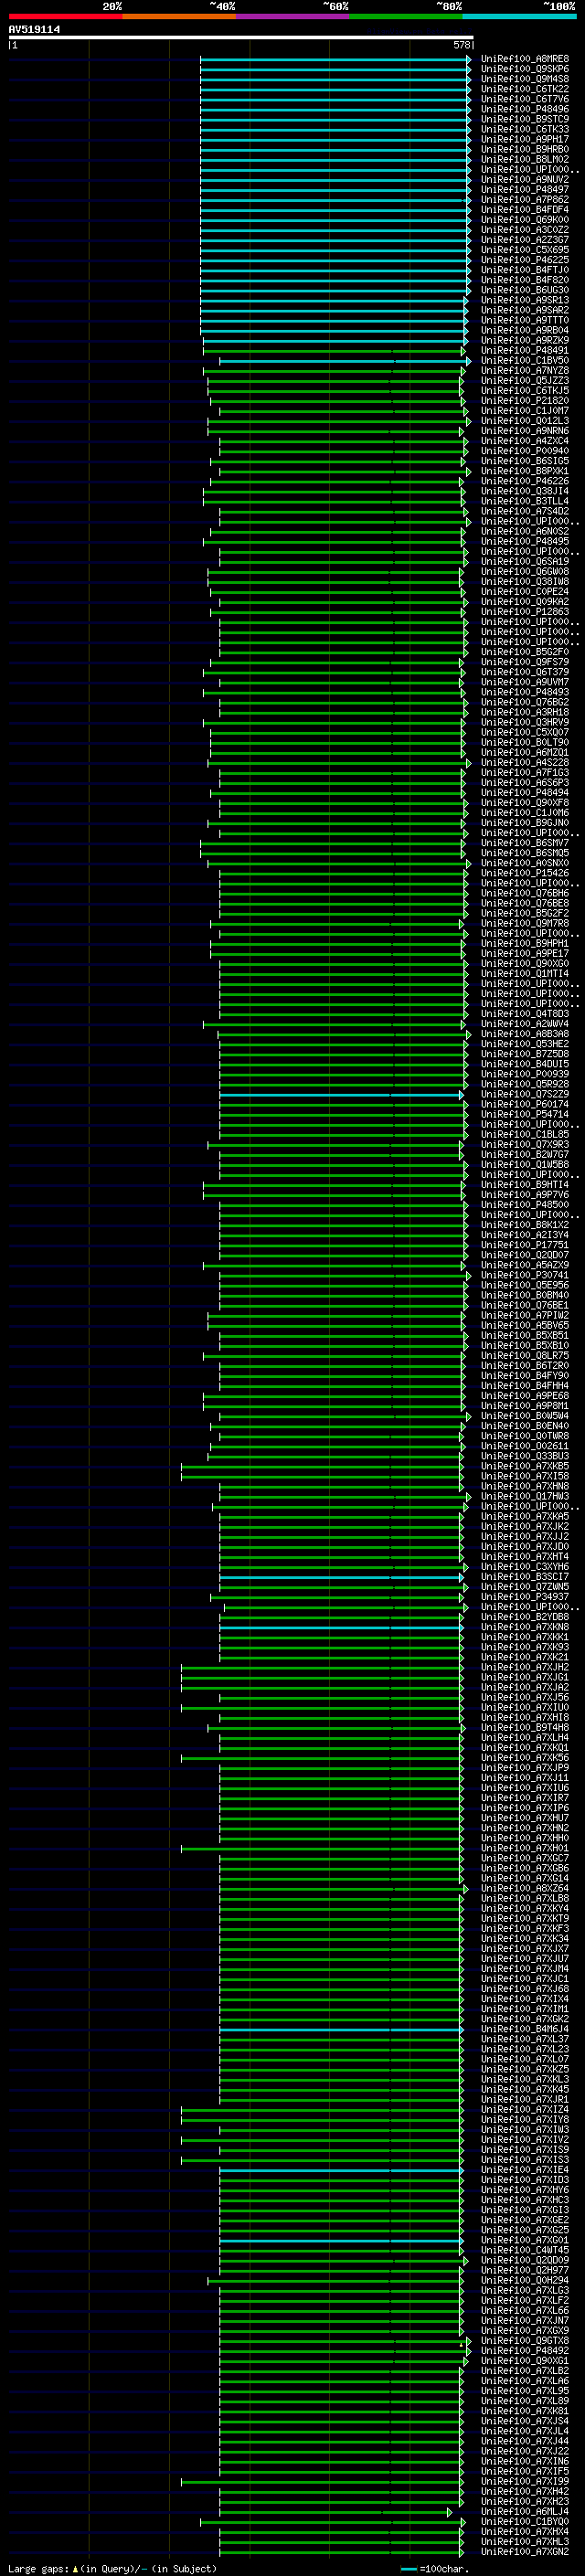Viewport: 585px width, 2576px height.
Task: Select UniRef100_B5XB51 label
Action: (x=524, y=1336)
